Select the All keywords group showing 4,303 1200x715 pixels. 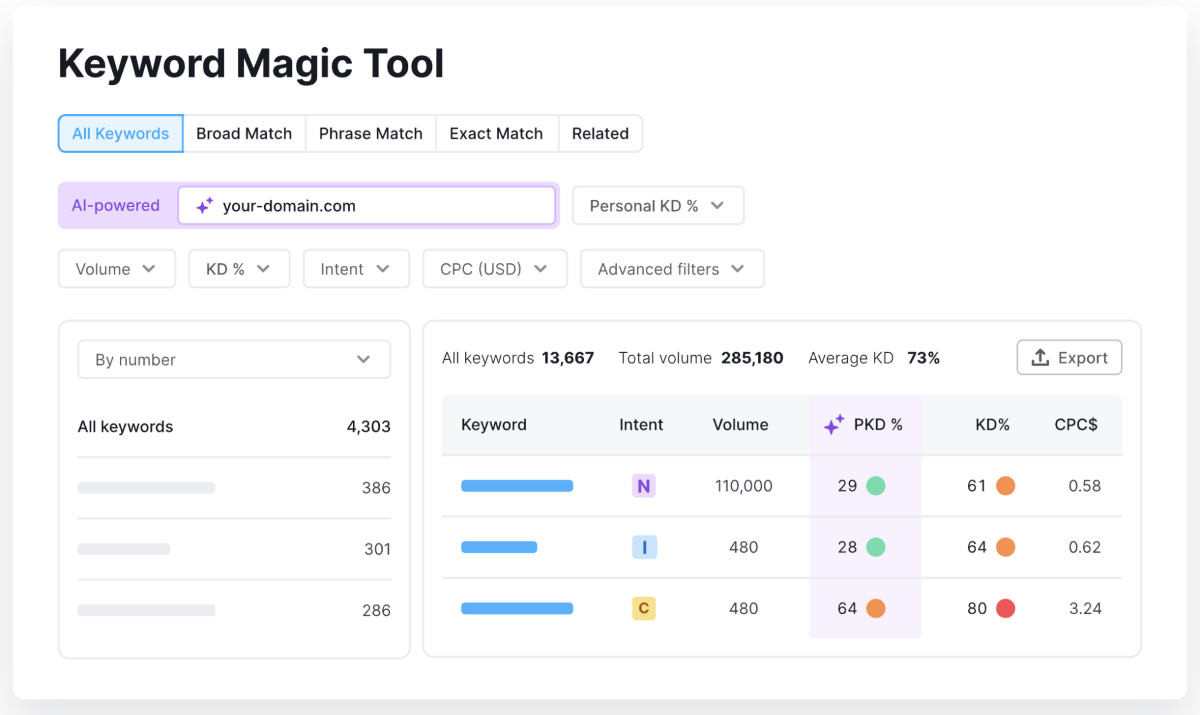(x=233, y=426)
